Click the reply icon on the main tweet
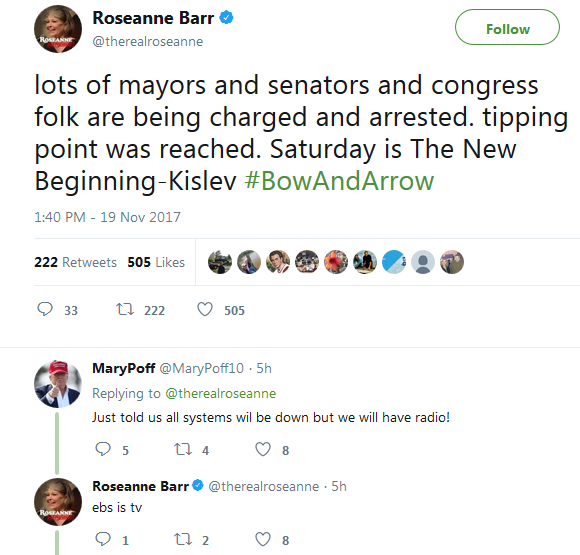The image size is (580, 555). (45, 309)
